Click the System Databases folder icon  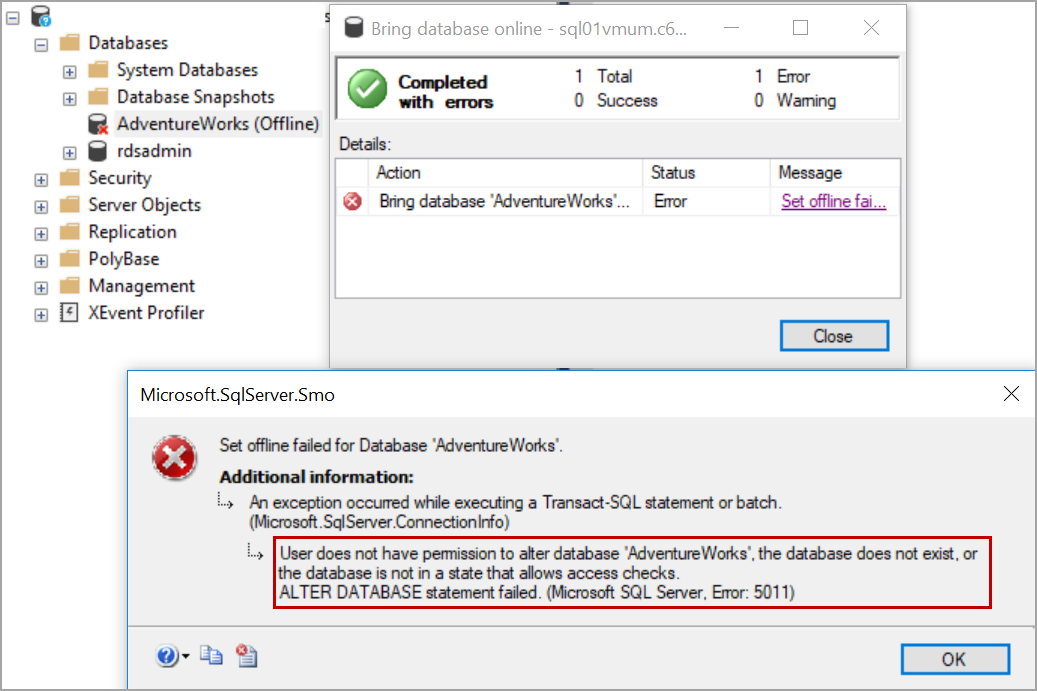98,69
